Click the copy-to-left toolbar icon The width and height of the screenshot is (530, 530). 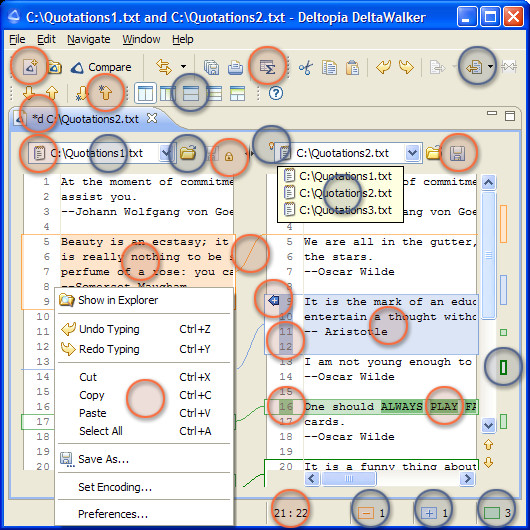[x=474, y=67]
